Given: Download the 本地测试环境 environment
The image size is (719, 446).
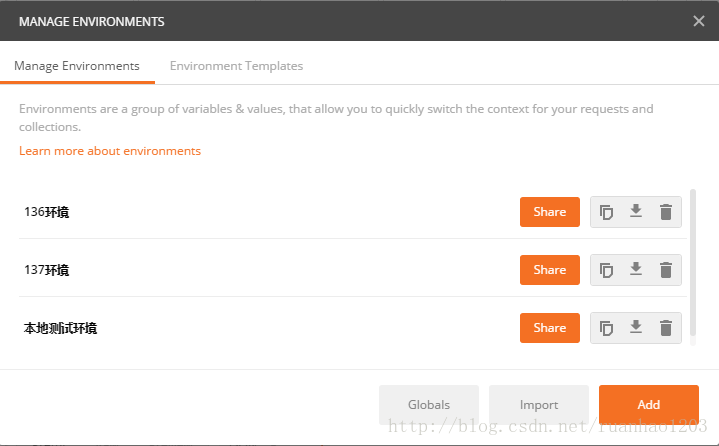Looking at the screenshot, I should pyautogui.click(x=636, y=327).
